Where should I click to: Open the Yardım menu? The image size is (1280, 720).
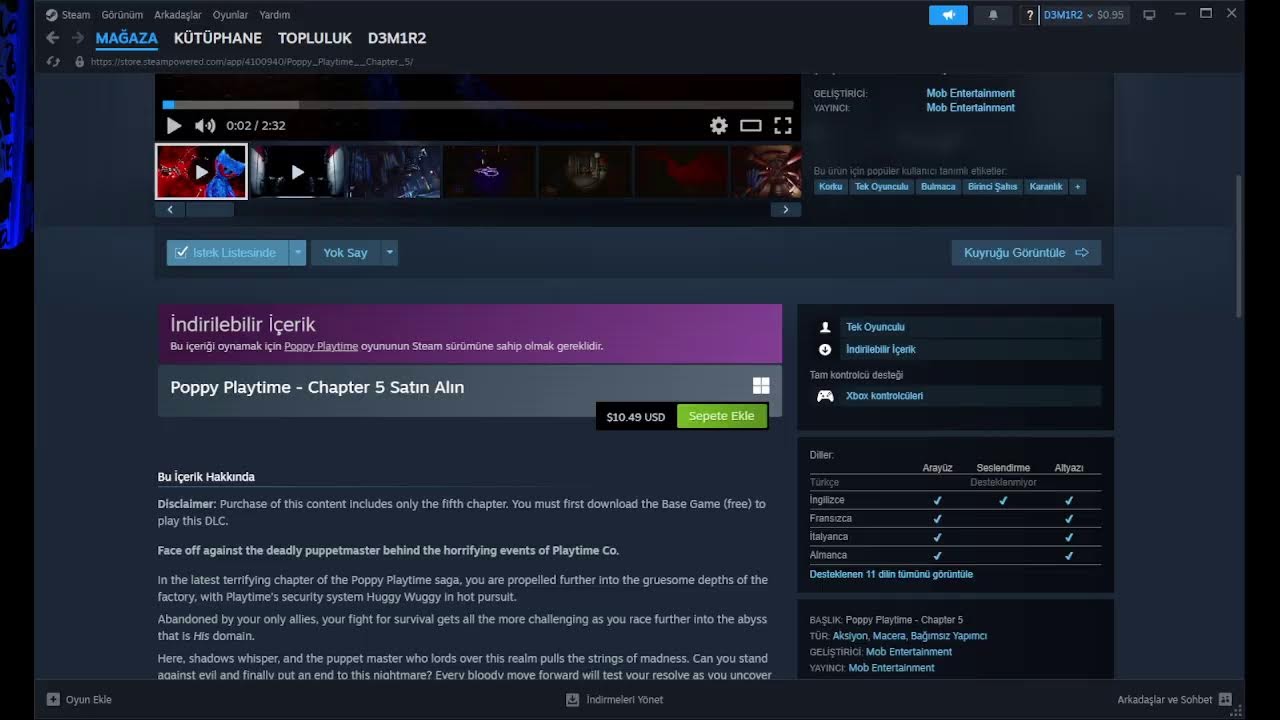pyautogui.click(x=275, y=15)
